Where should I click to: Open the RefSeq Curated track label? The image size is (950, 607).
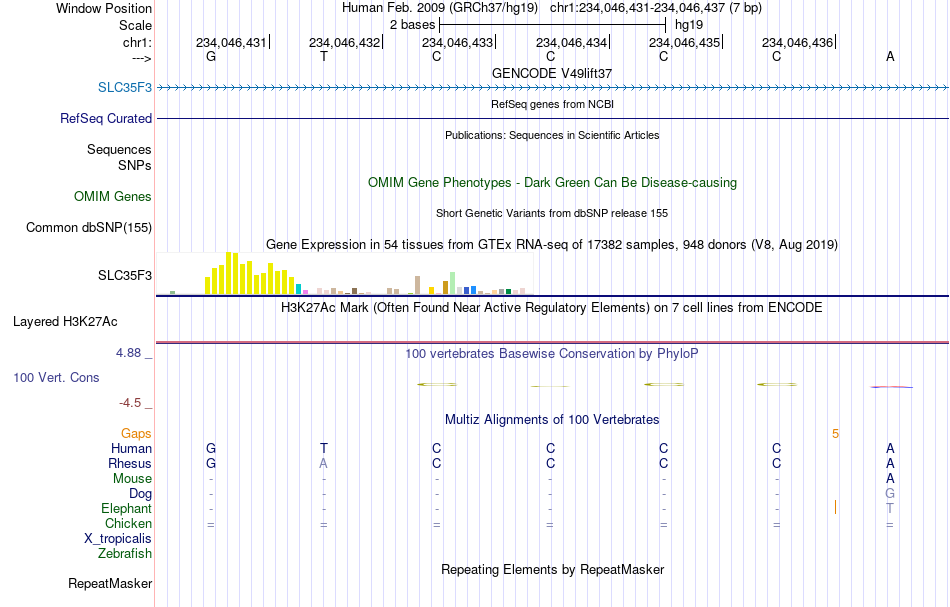pyautogui.click(x=106, y=118)
